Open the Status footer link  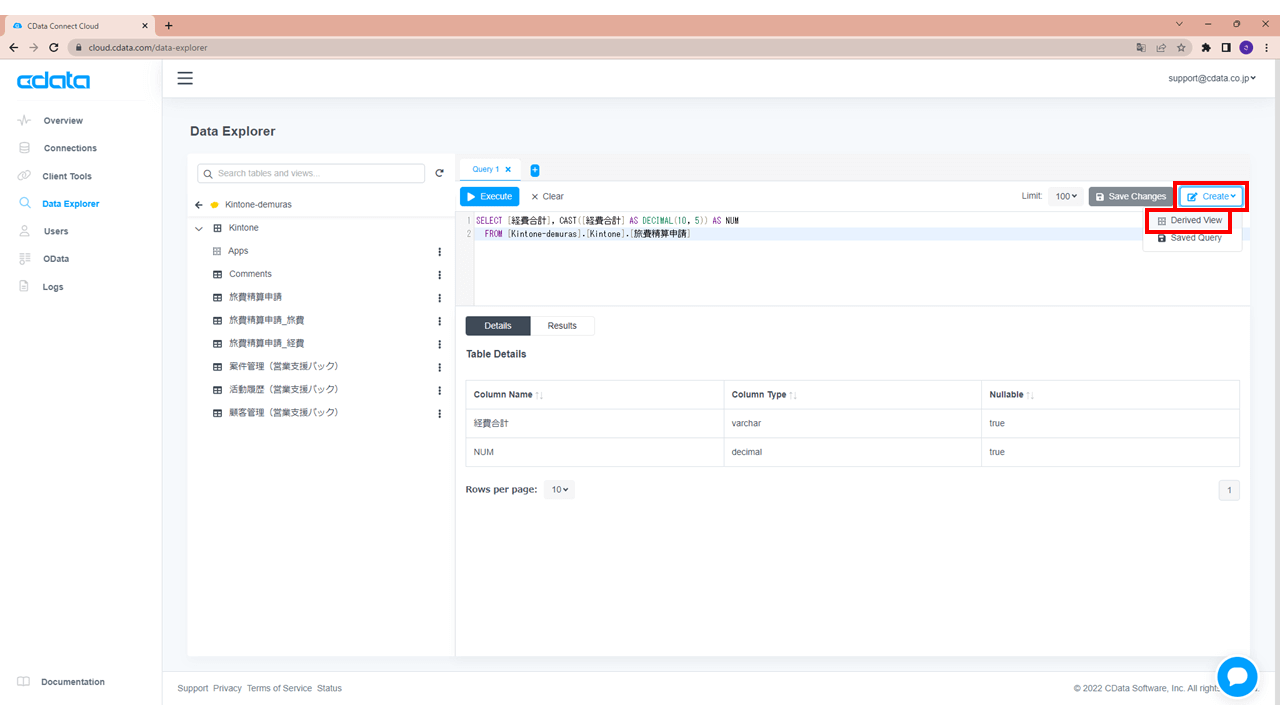[329, 688]
